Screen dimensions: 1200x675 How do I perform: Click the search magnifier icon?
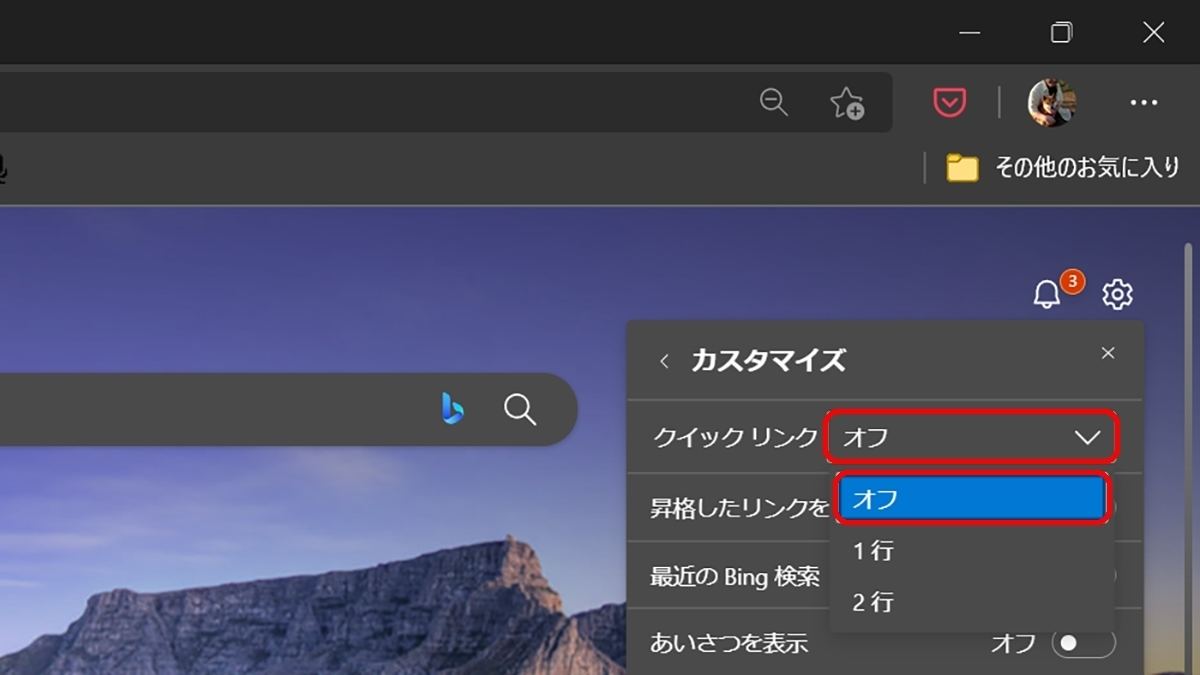(520, 409)
